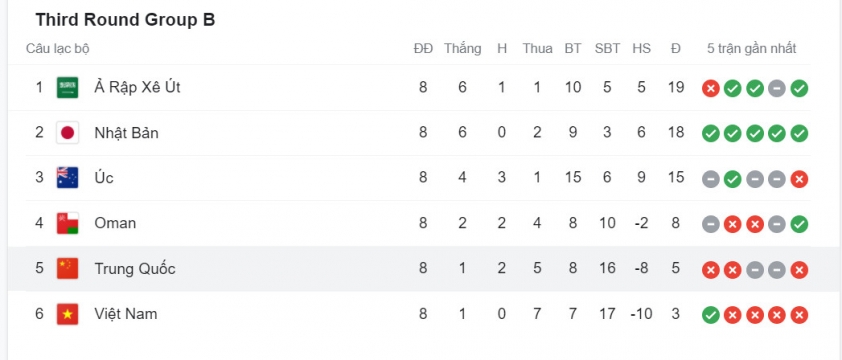Click the Saudi Arabia flag icon

coord(68,88)
